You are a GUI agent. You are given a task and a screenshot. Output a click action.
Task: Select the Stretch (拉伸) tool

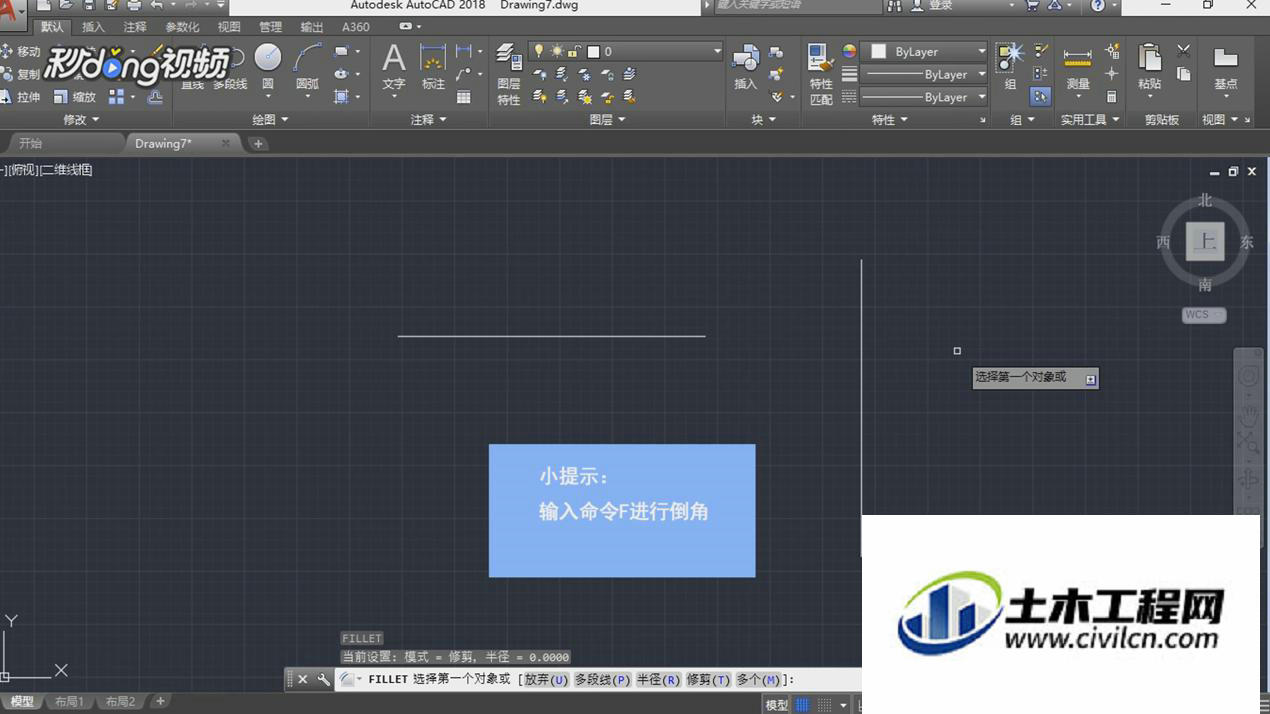[20, 97]
